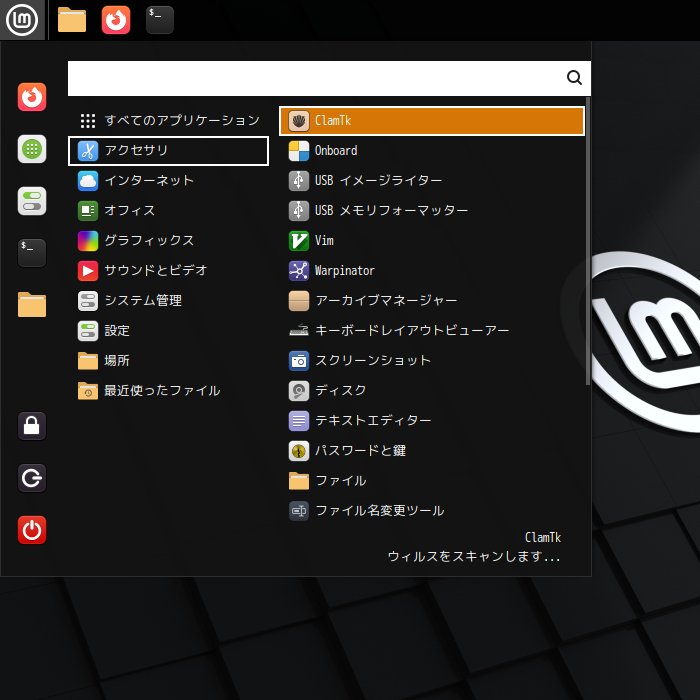Image resolution: width=700 pixels, height=700 pixels.
Task: Click the log out icon
Action: [32, 478]
